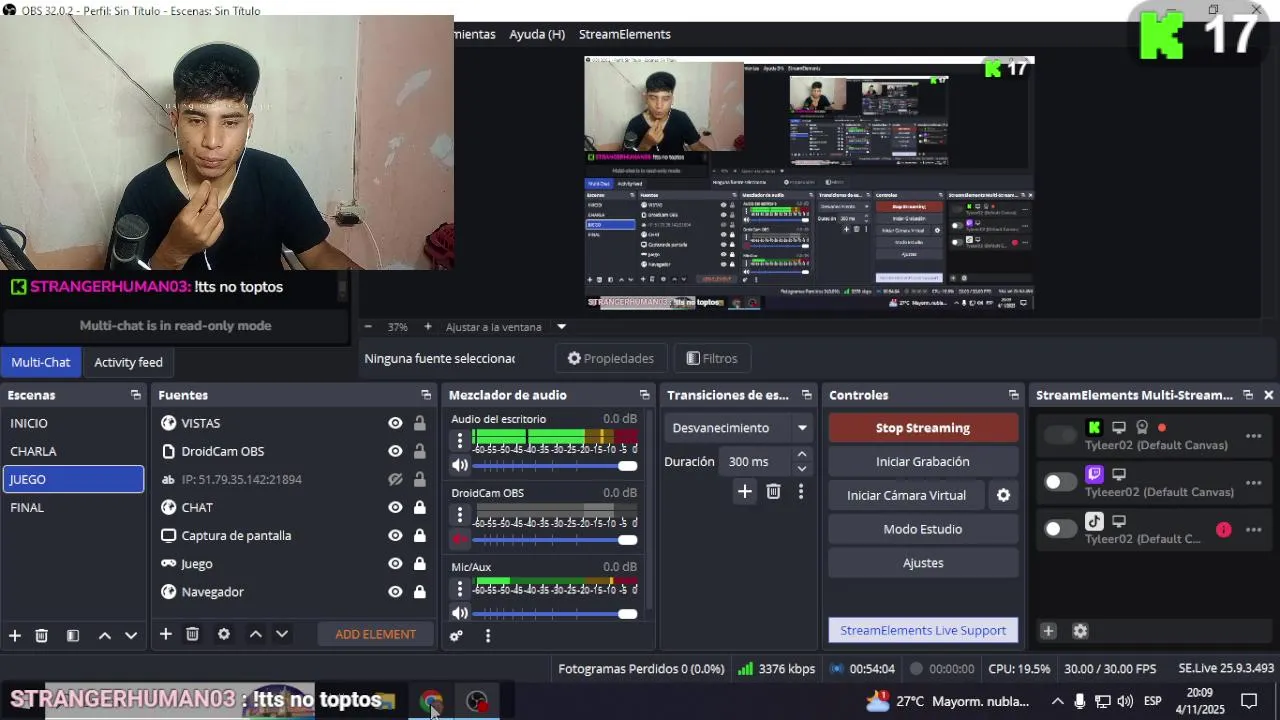This screenshot has height=720, width=1280.
Task: Open advanced audio properties gears icon
Action: (x=456, y=635)
